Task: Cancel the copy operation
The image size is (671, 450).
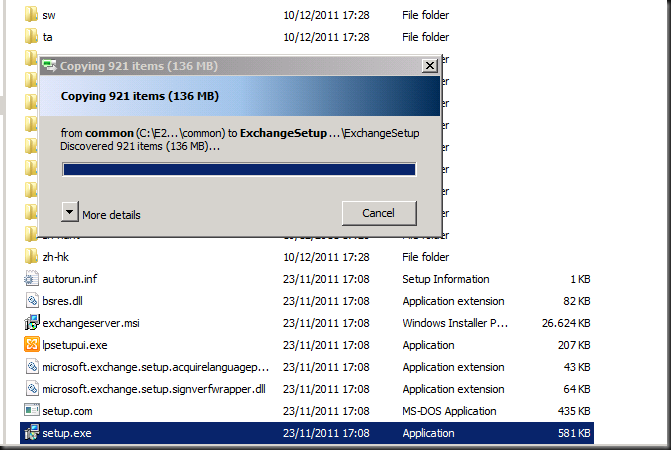Action: coord(379,213)
